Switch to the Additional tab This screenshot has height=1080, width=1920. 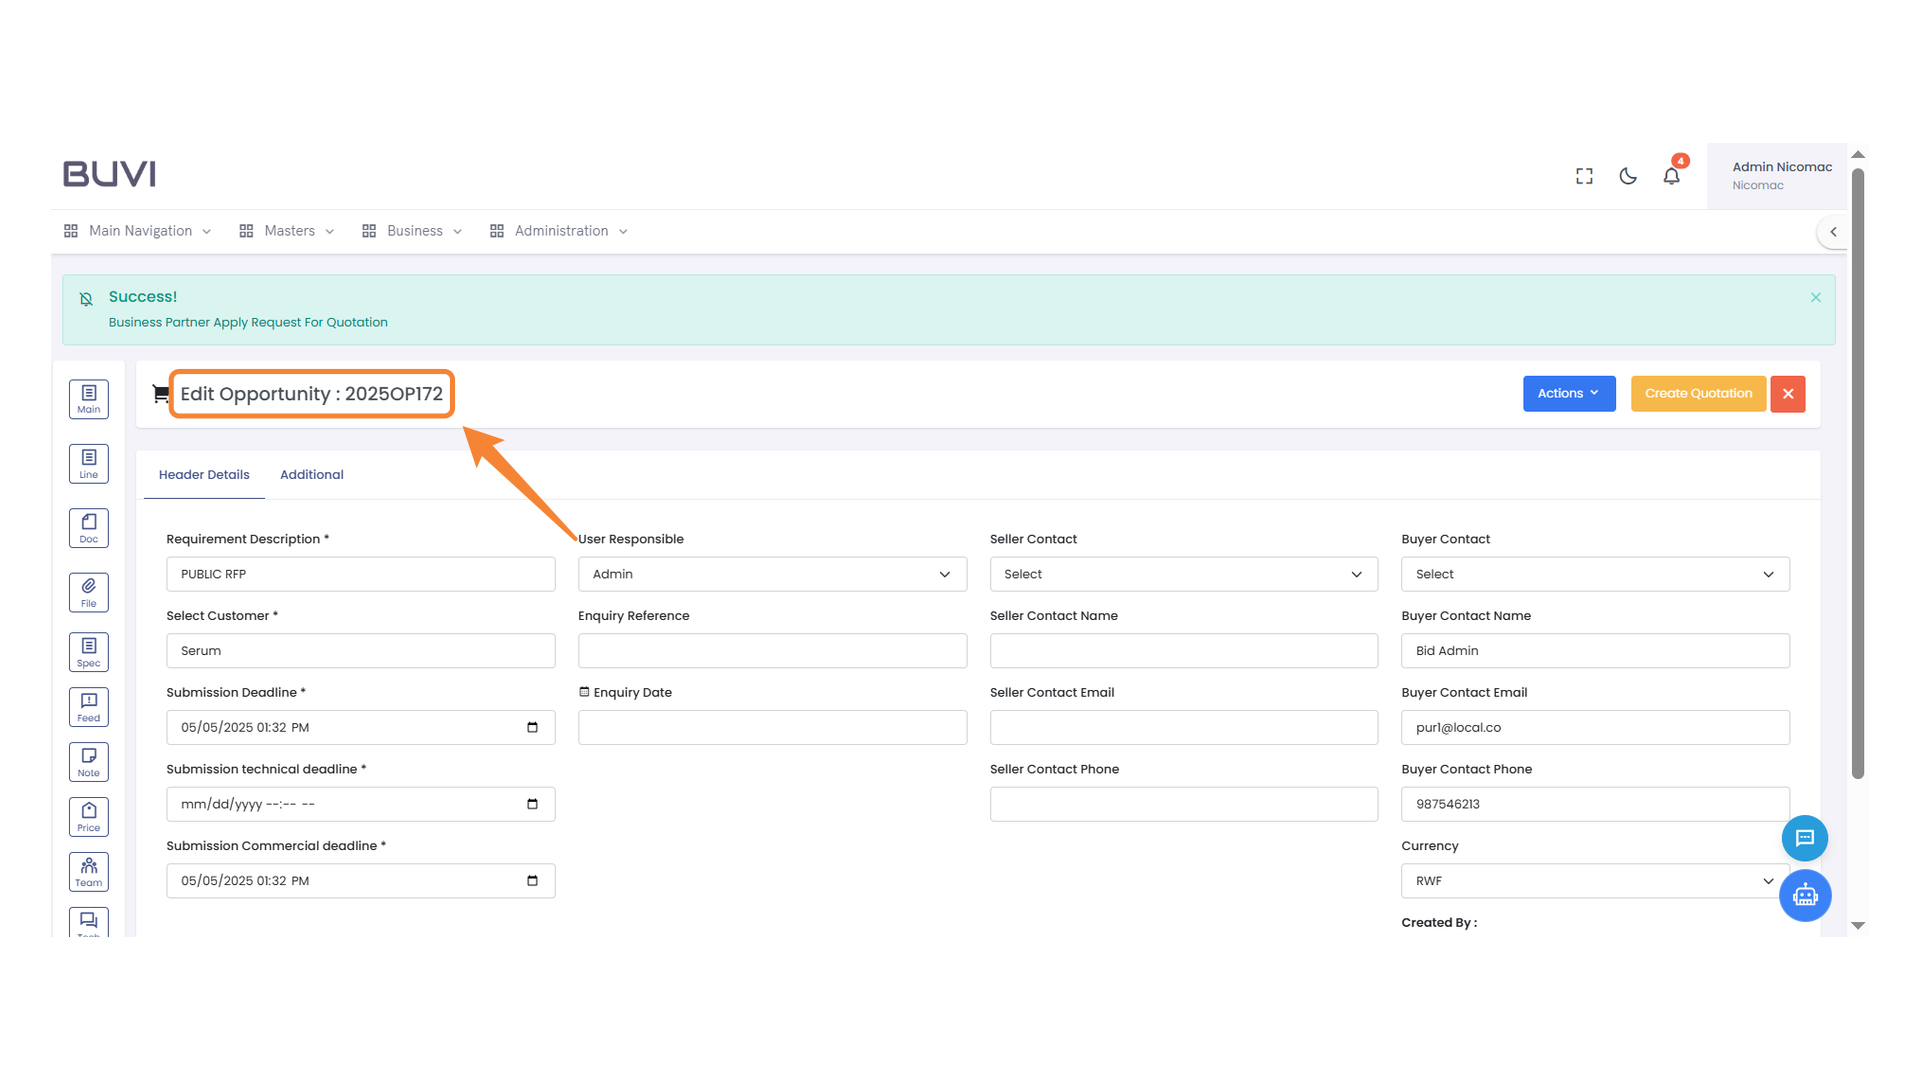(311, 475)
